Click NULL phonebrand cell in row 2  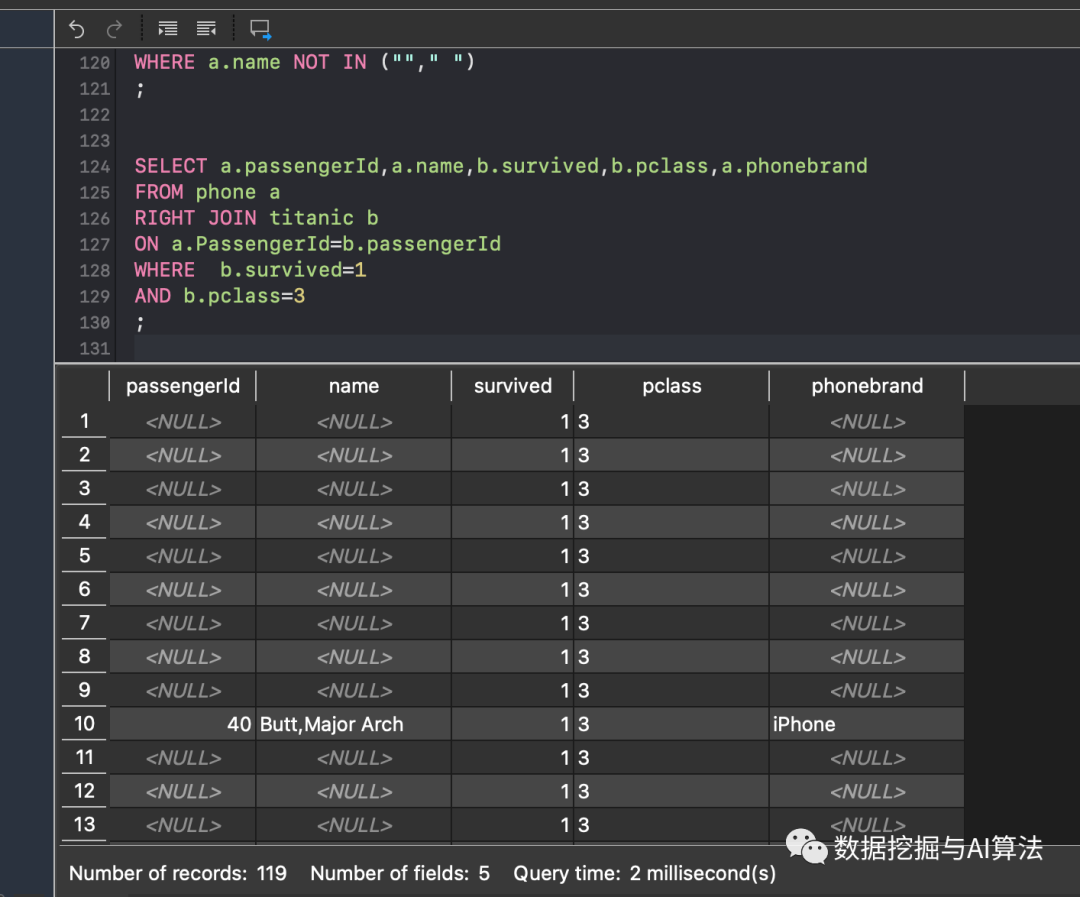(x=866, y=455)
